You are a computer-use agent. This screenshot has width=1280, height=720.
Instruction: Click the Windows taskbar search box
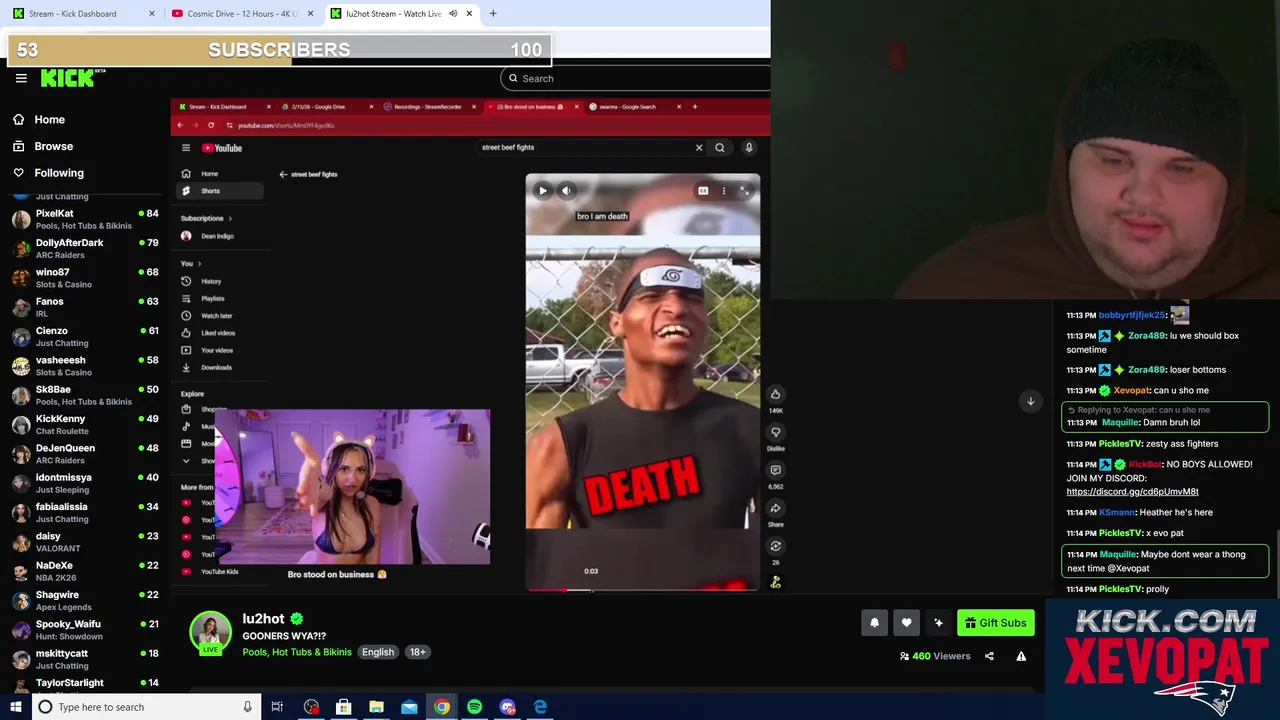(147, 707)
